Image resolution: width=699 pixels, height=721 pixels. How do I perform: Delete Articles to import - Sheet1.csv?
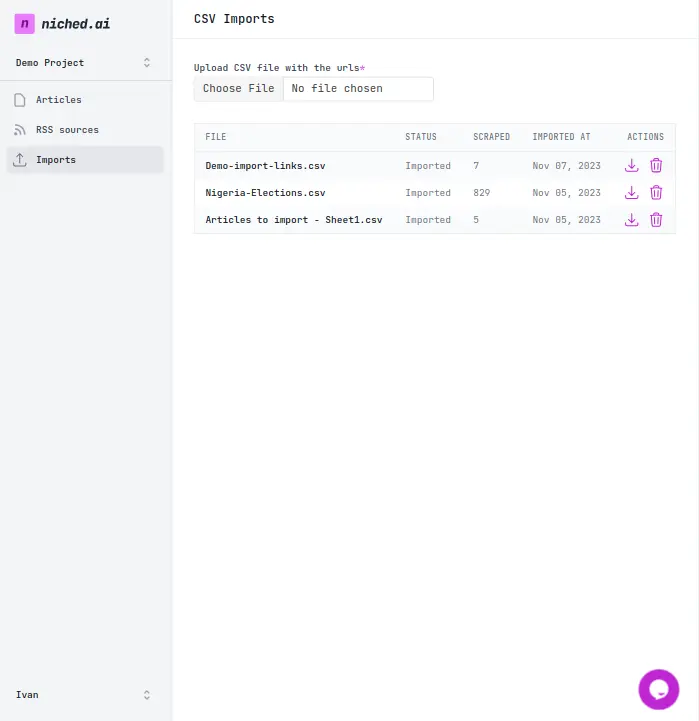click(656, 219)
